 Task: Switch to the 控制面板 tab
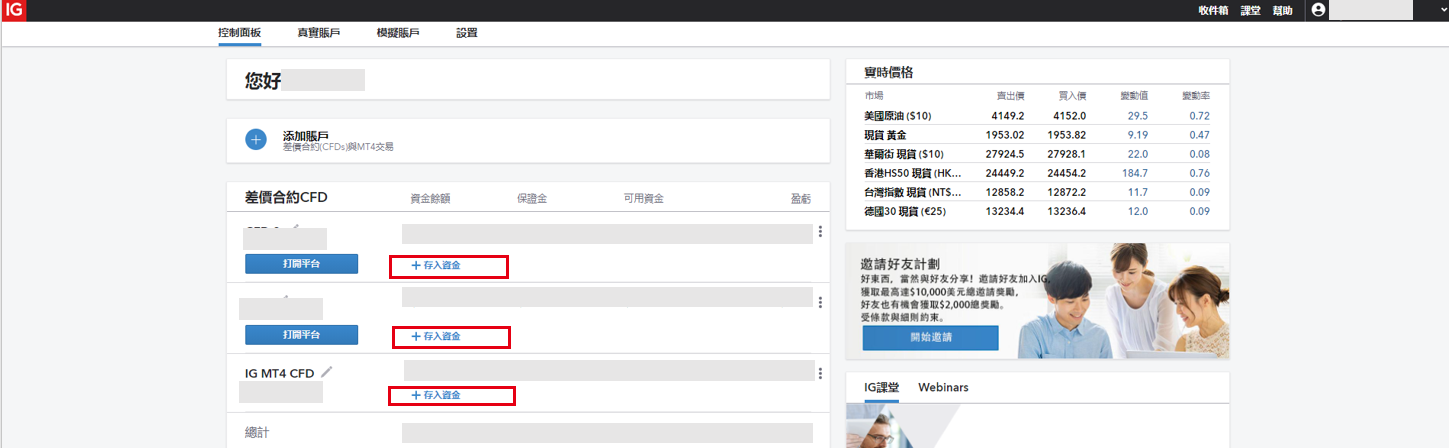[x=239, y=33]
